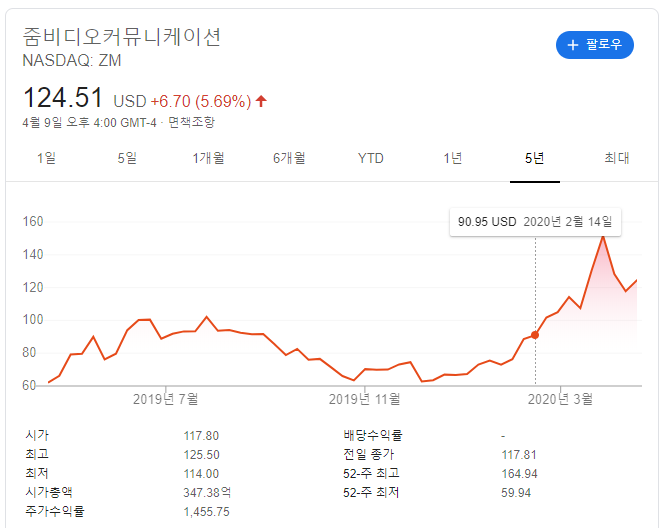This screenshot has width=665, height=528.
Task: Click the 주가수익률 value 1,455.75
Action: pyautogui.click(x=207, y=512)
